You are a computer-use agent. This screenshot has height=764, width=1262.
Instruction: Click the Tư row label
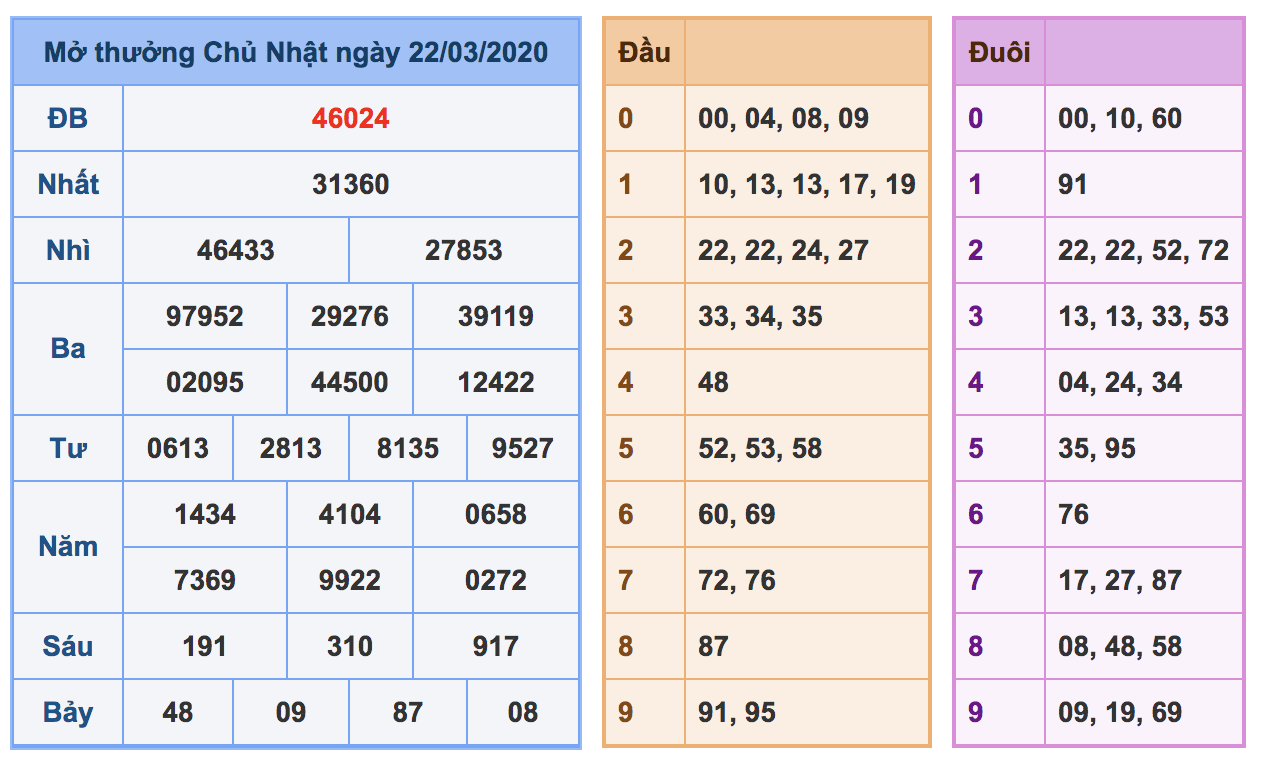coord(65,448)
